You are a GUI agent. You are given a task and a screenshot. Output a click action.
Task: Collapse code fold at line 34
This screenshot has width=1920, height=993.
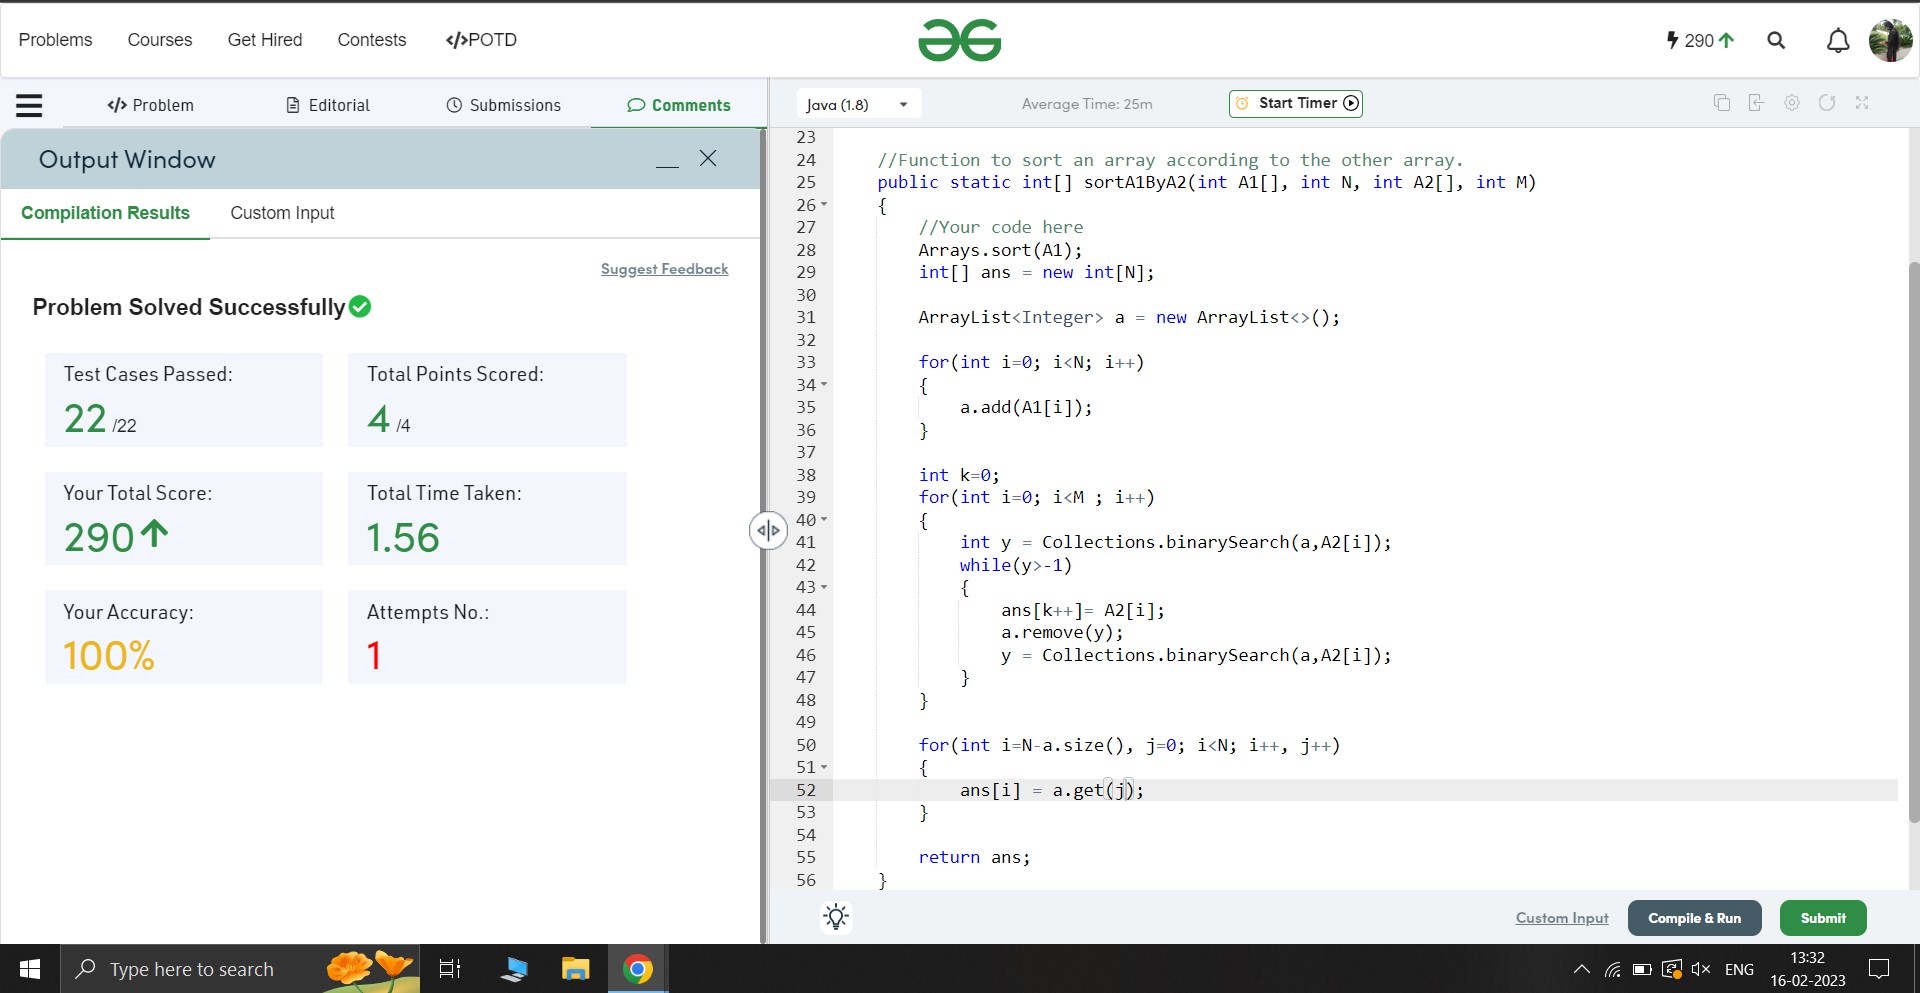tap(824, 385)
